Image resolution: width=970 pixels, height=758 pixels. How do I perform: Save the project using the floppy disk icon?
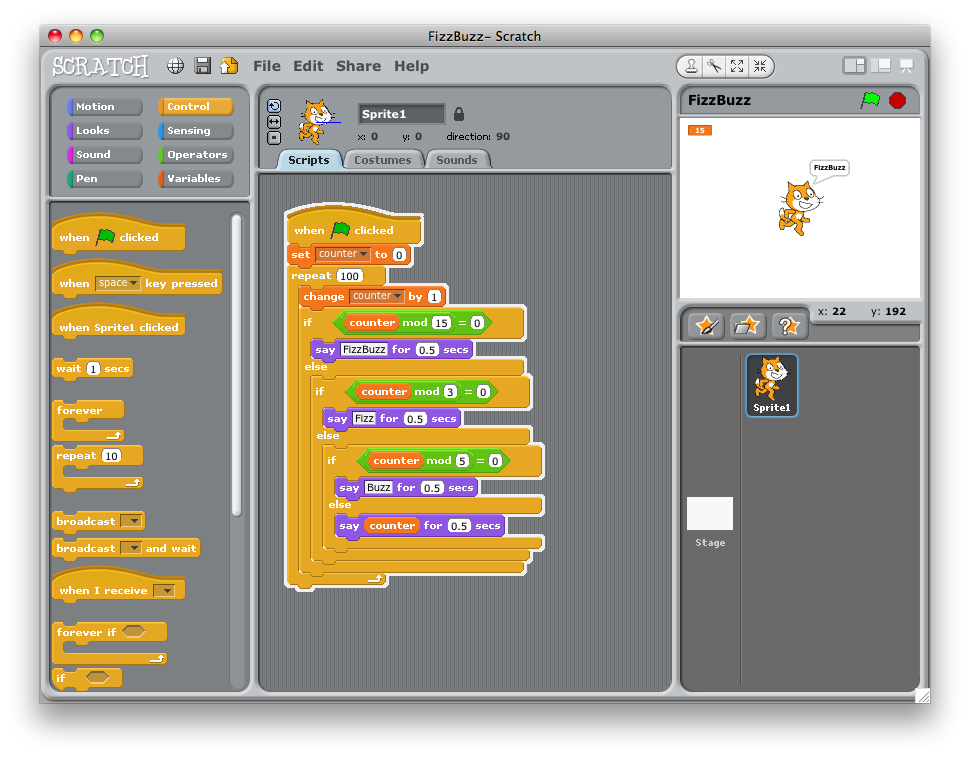[203, 66]
